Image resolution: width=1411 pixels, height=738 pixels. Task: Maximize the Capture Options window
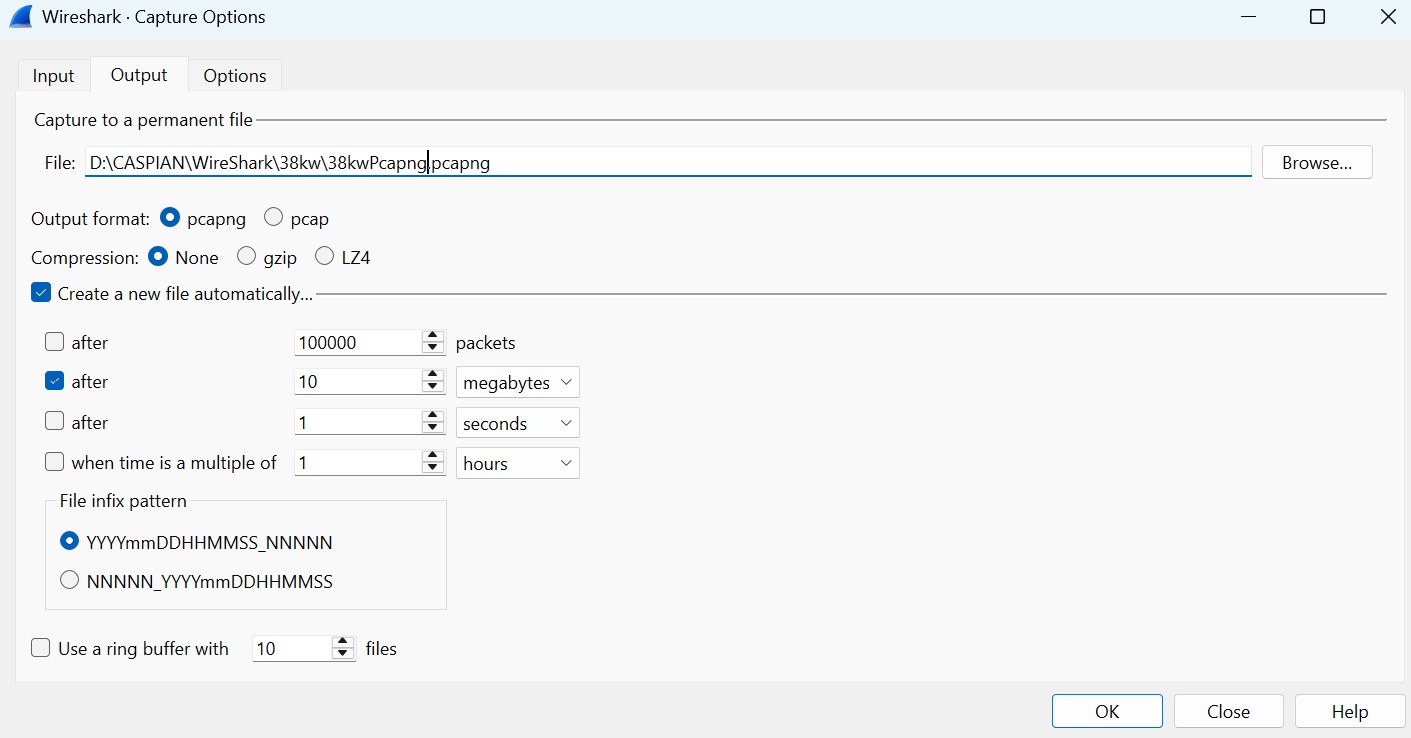(x=1317, y=17)
